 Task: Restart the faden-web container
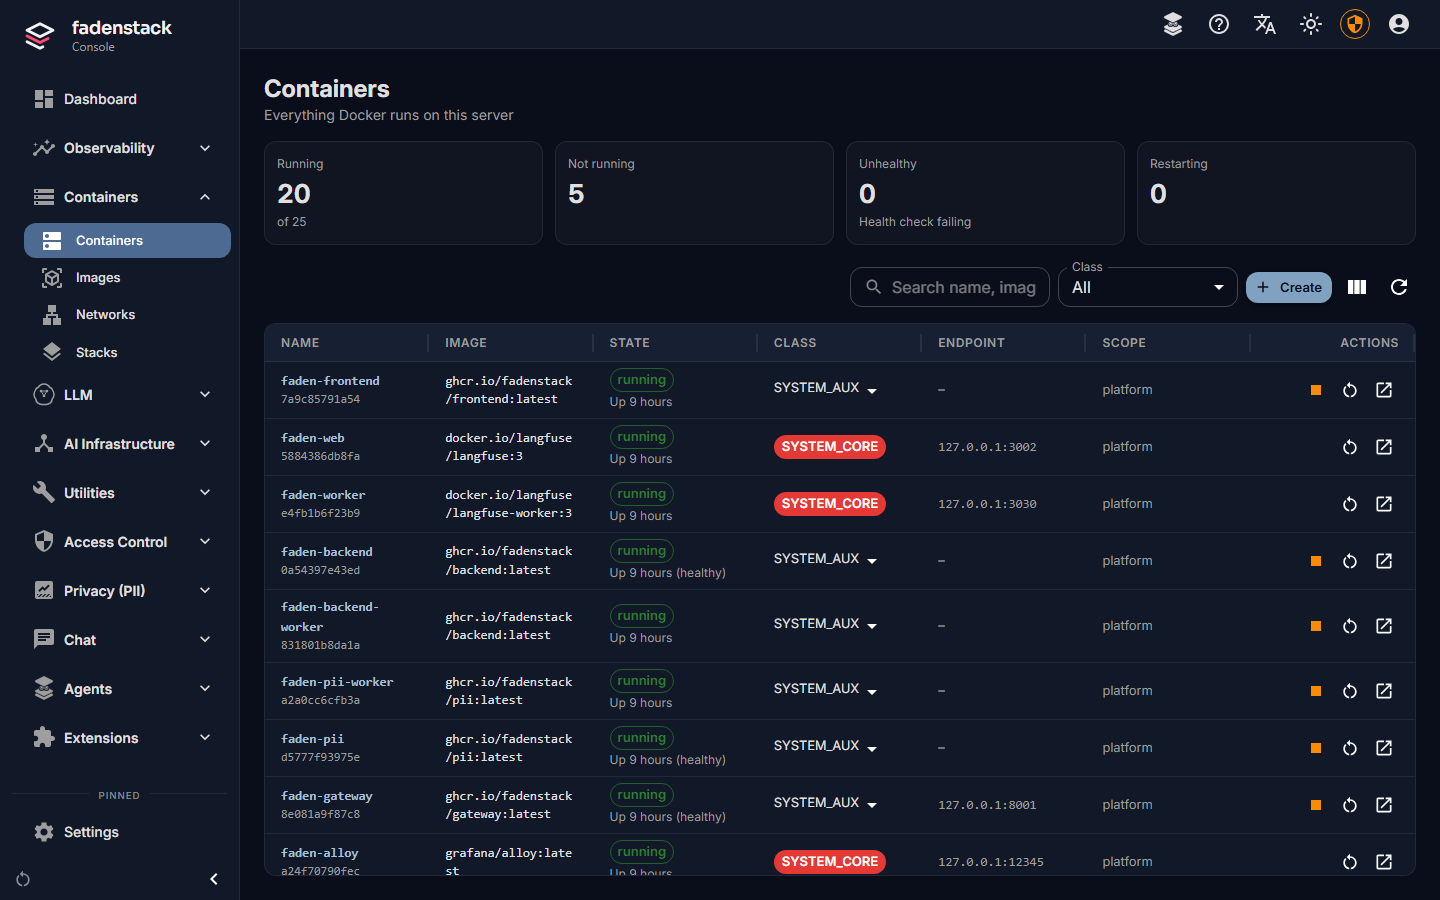tap(1350, 447)
